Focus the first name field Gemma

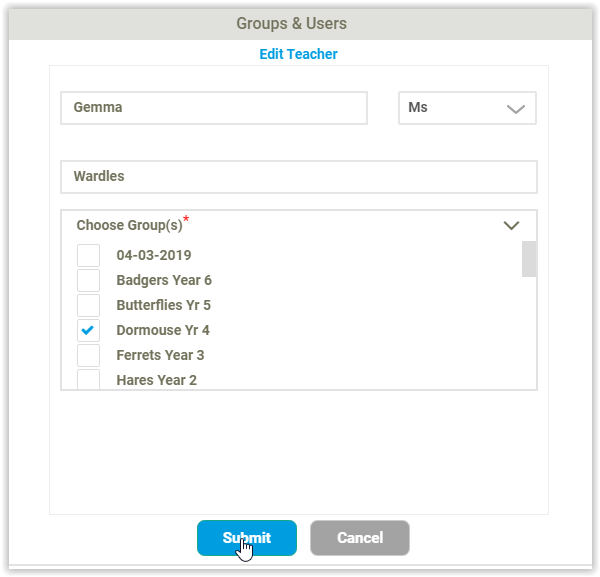(x=214, y=108)
